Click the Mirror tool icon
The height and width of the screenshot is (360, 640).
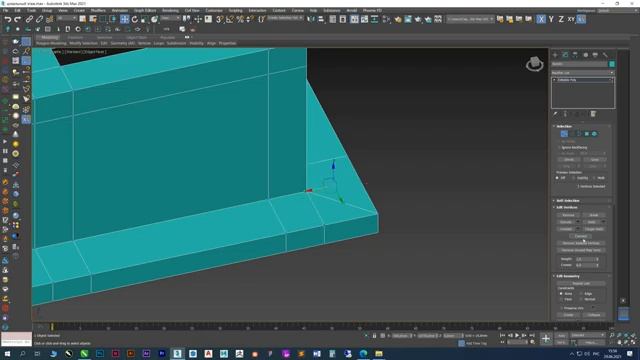[311, 19]
